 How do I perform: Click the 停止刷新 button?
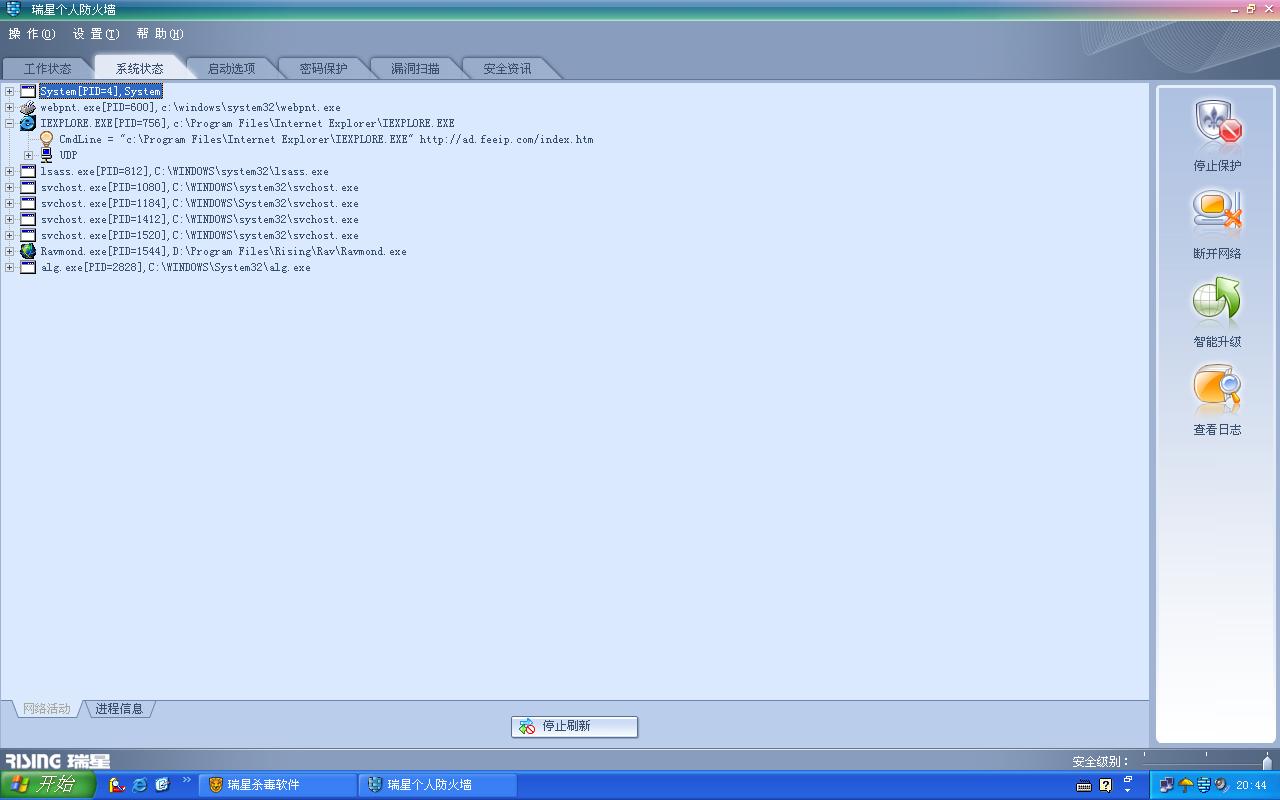coord(574,727)
